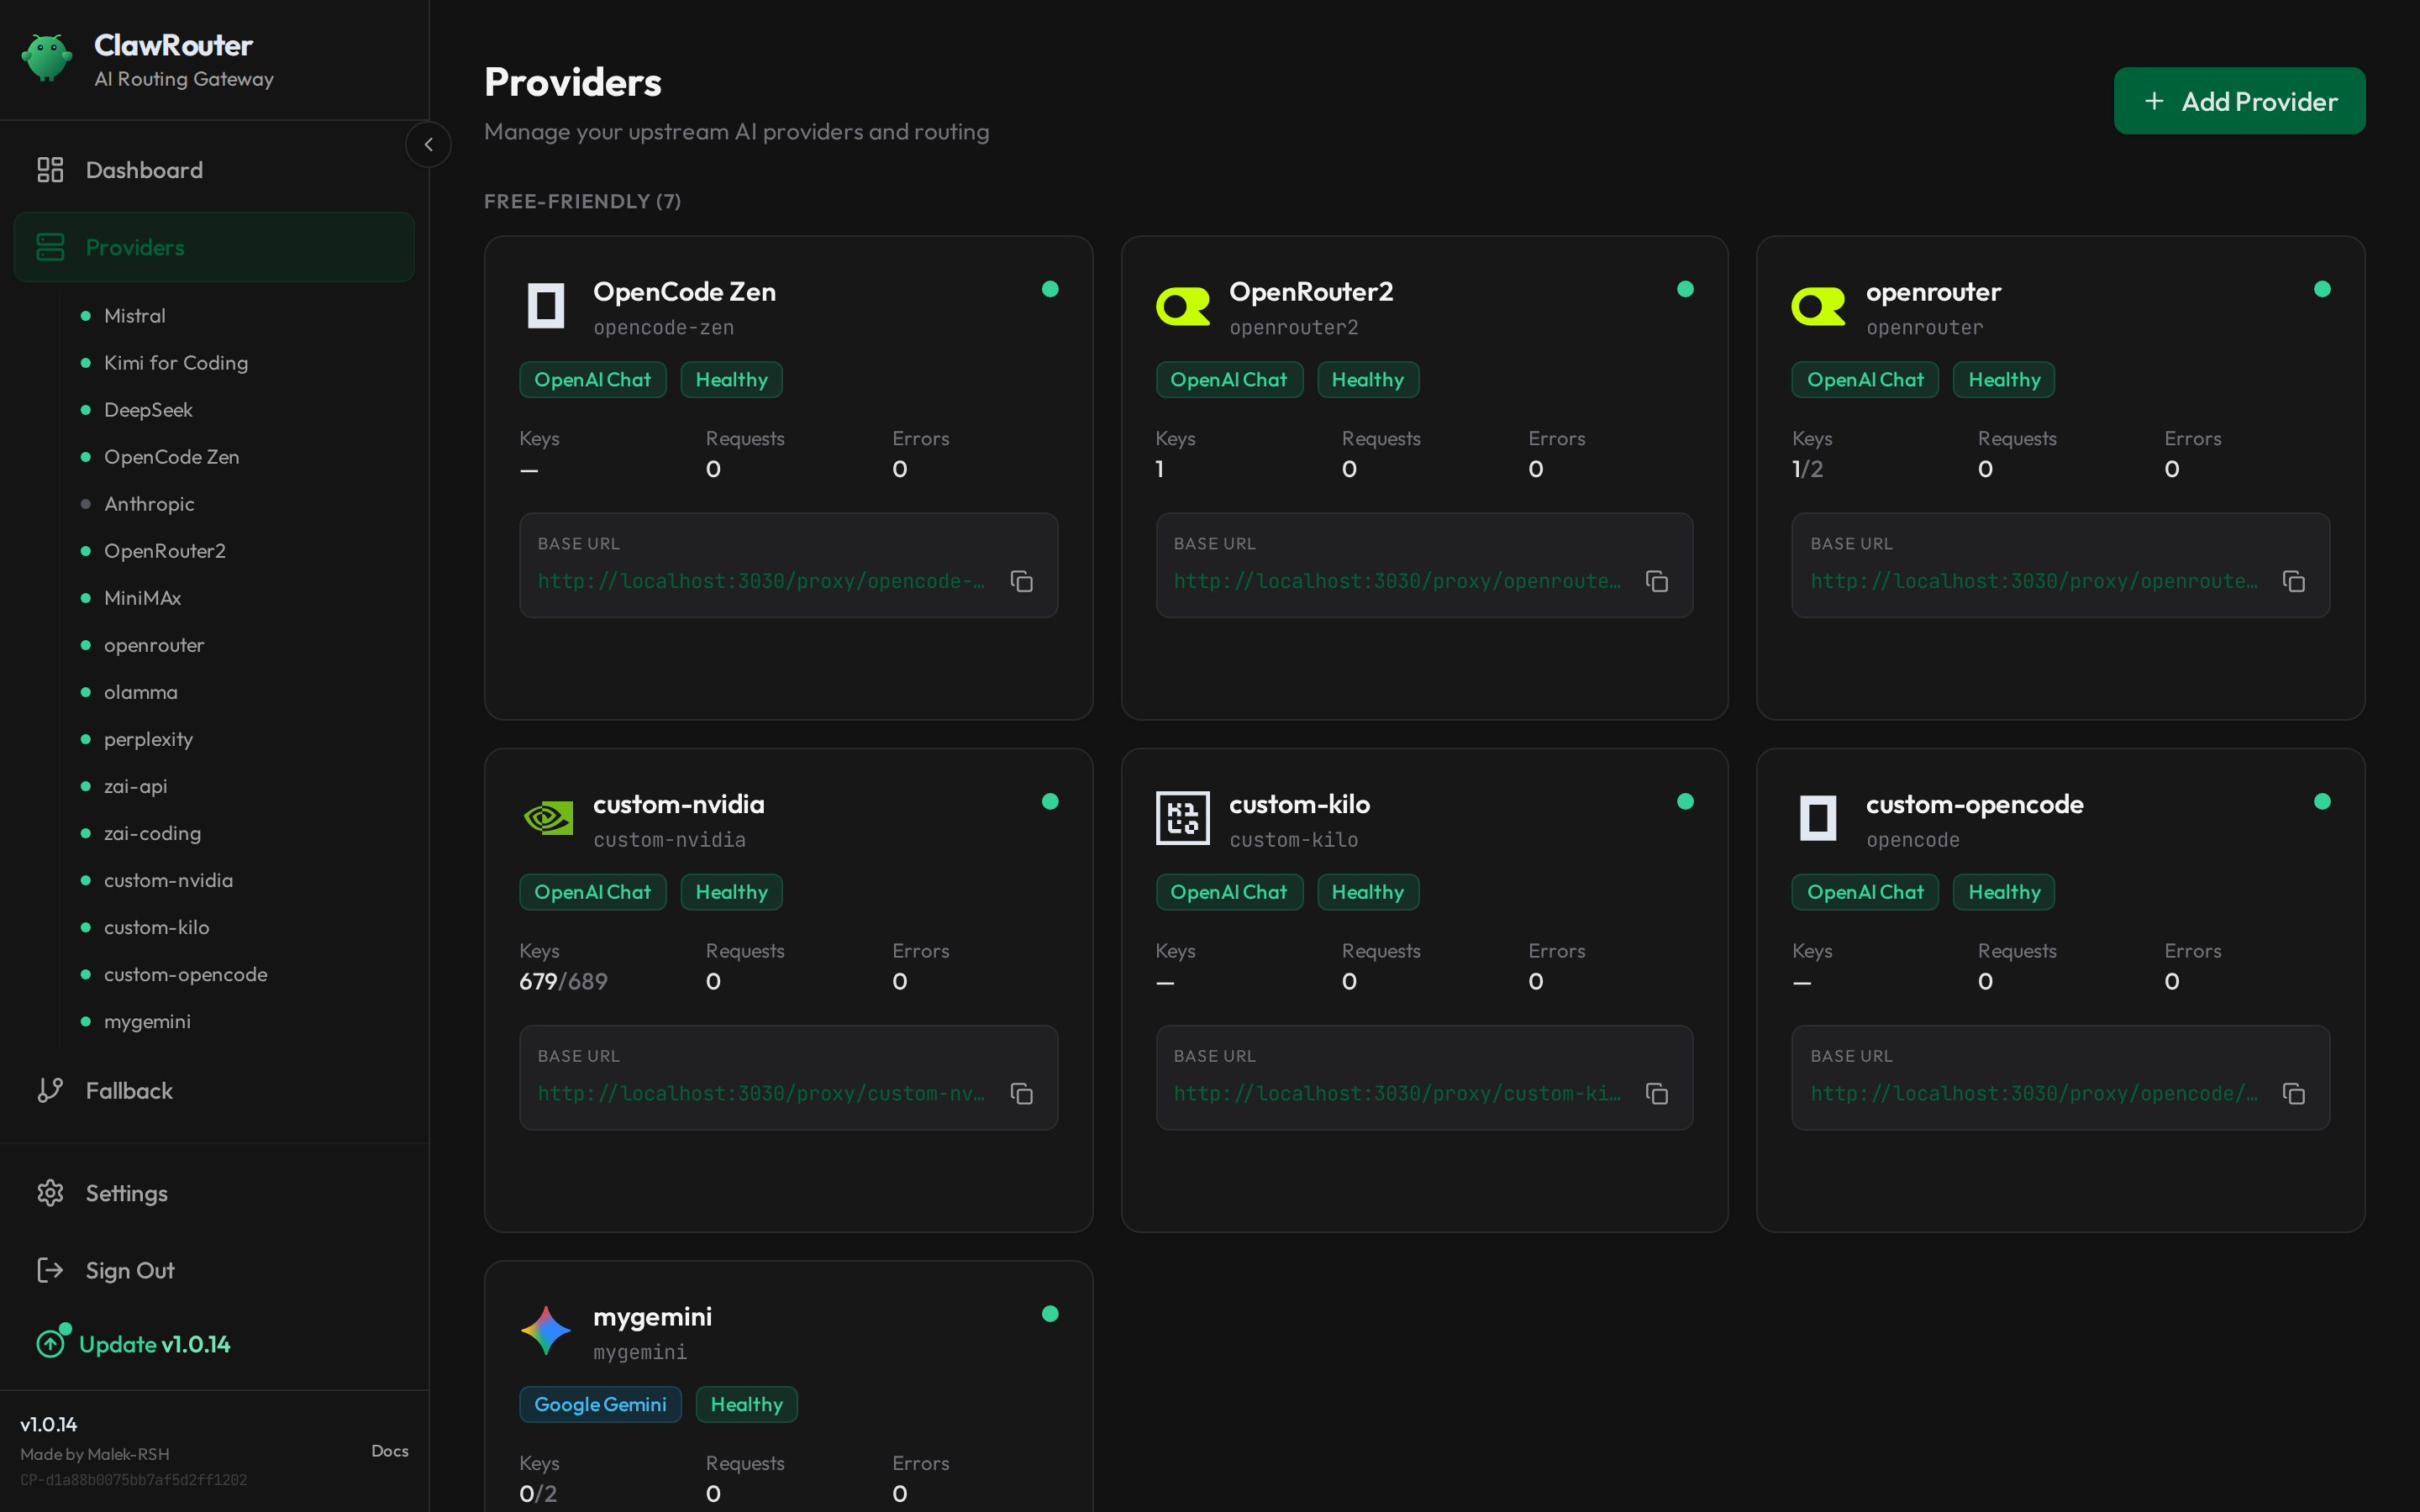Screen dimensions: 2420x1512
Task: Copy the OpenCode Zen base URL
Action: click(1021, 581)
